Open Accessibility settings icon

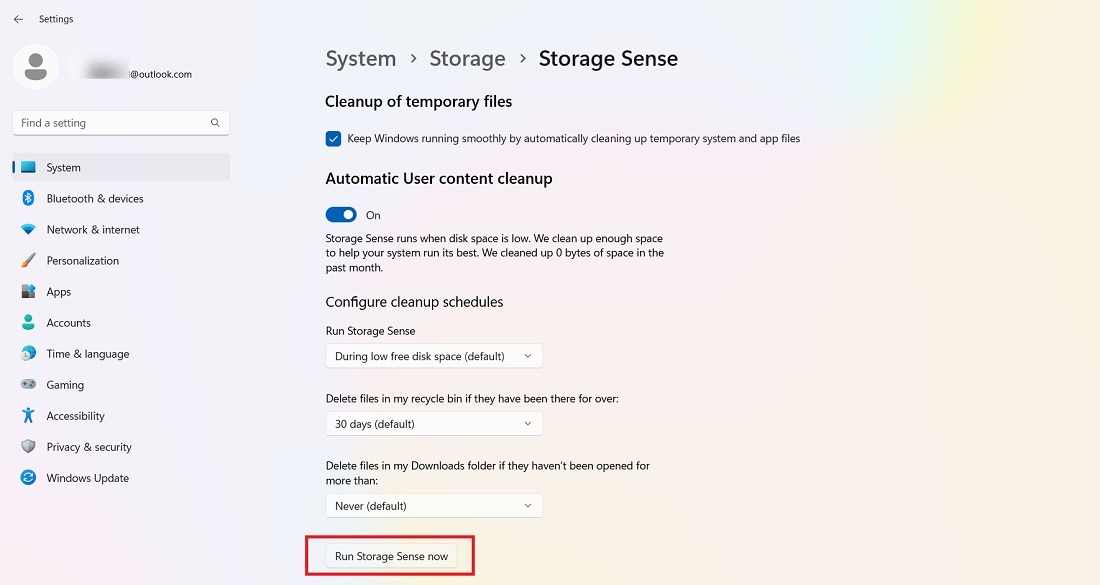[29, 415]
